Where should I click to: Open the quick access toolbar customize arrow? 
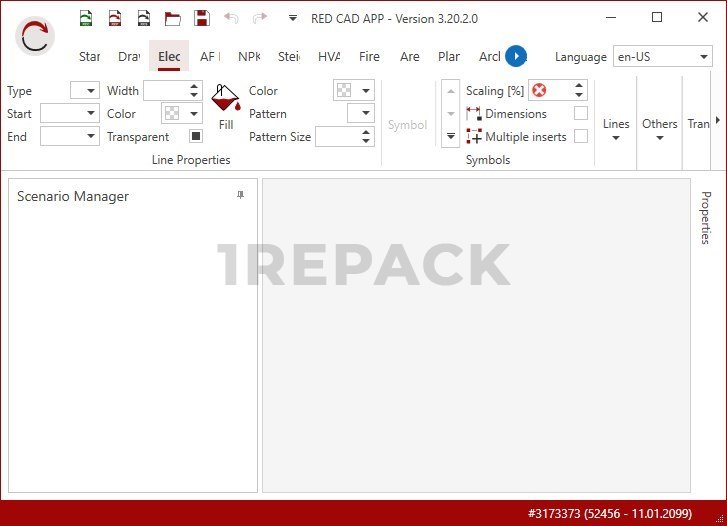[292, 18]
